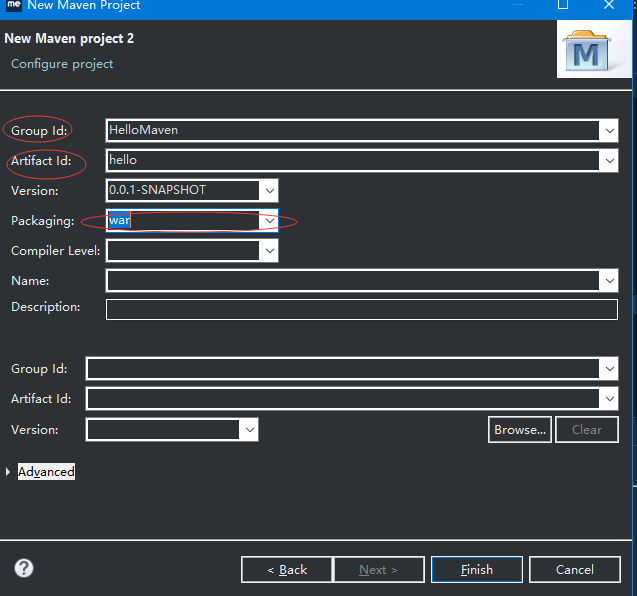Viewport: 637px width, 596px height.
Task: Click the 'Packaging:' label
Action: [x=43, y=221]
